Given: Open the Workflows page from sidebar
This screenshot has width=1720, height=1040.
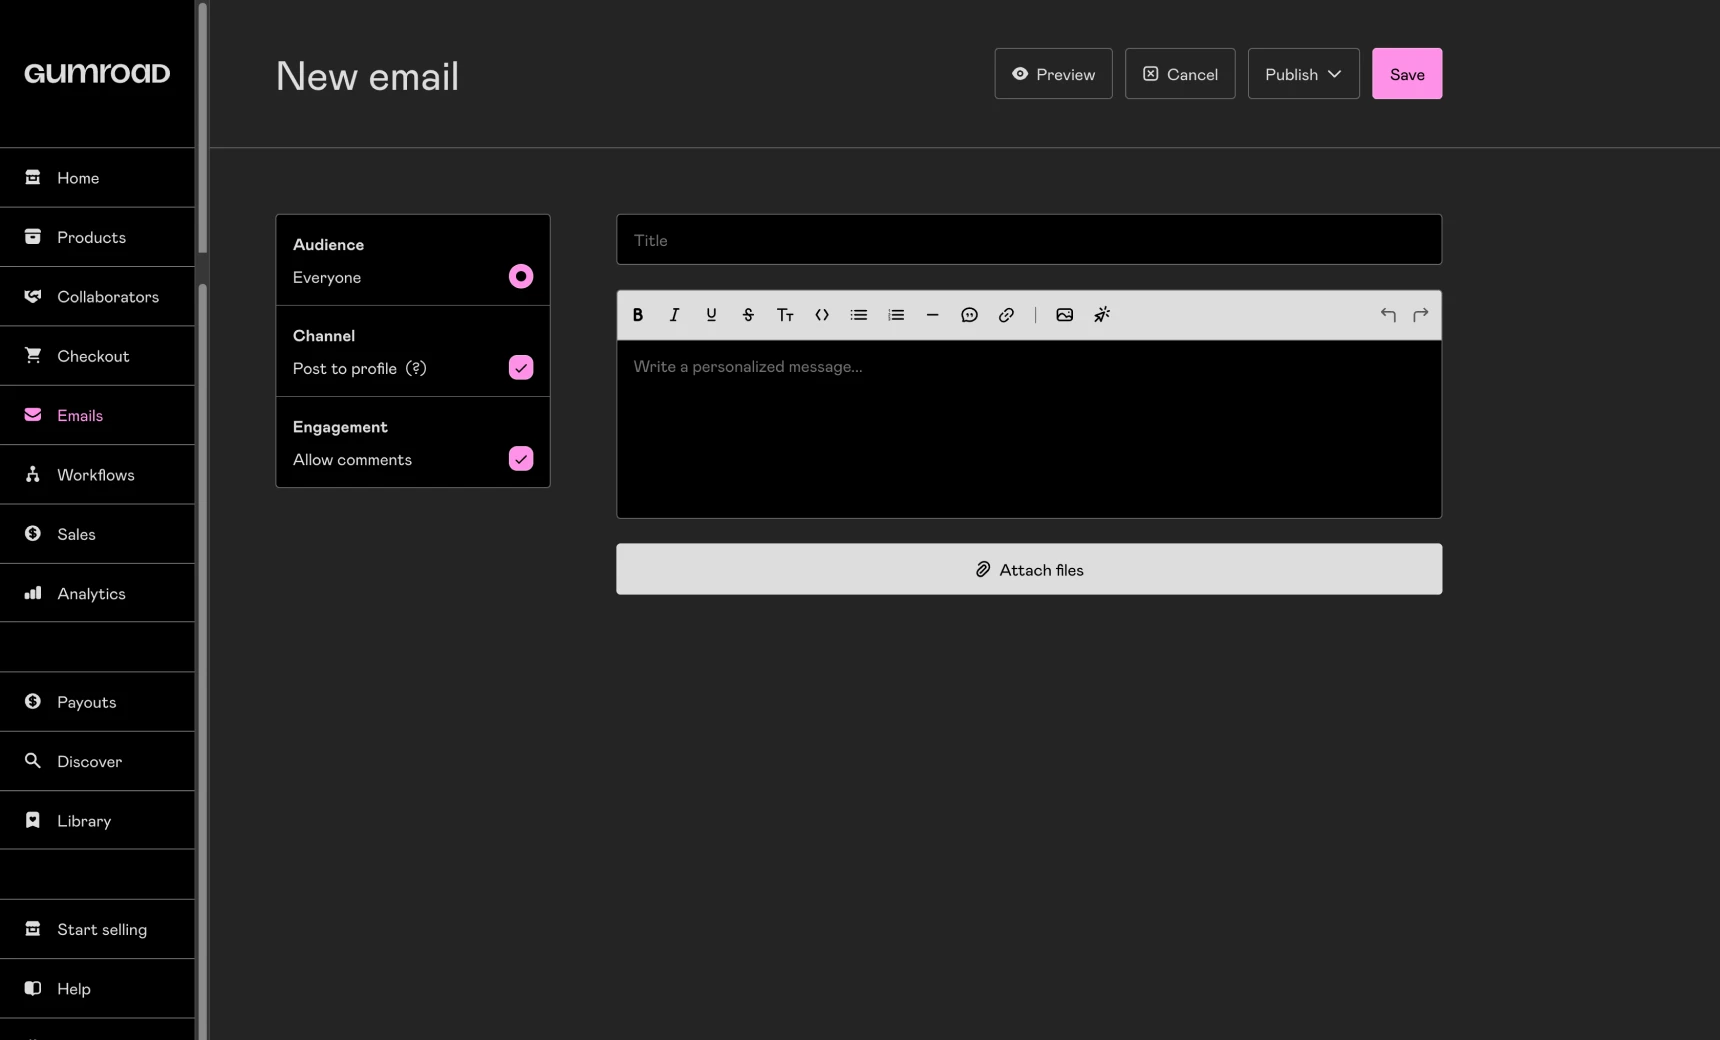Looking at the screenshot, I should 96,475.
